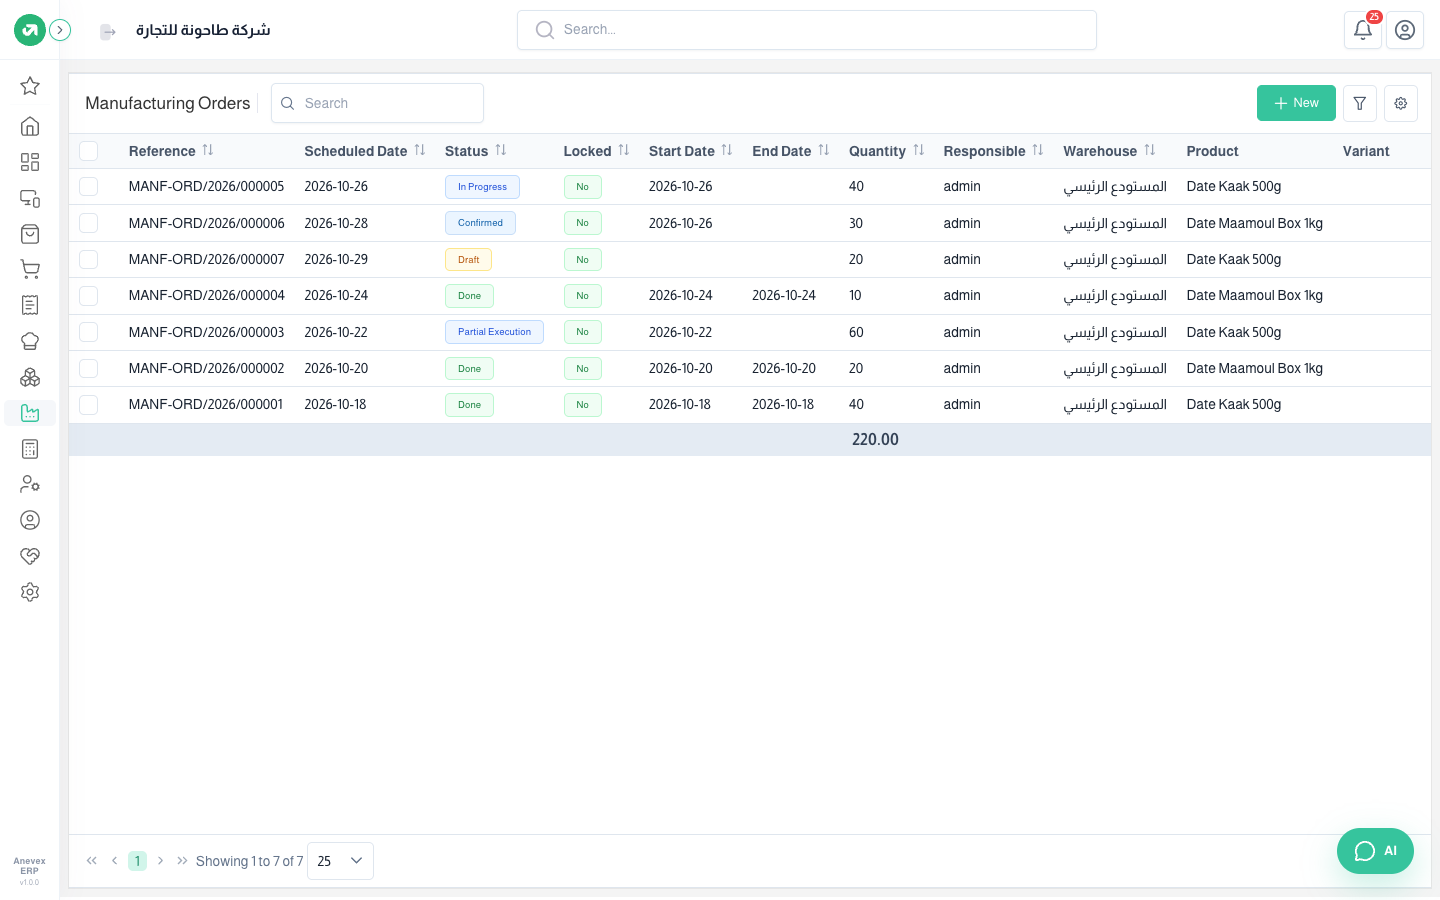Check the row MANF-ORD/2026/000001
1440x900 pixels.
tap(89, 405)
